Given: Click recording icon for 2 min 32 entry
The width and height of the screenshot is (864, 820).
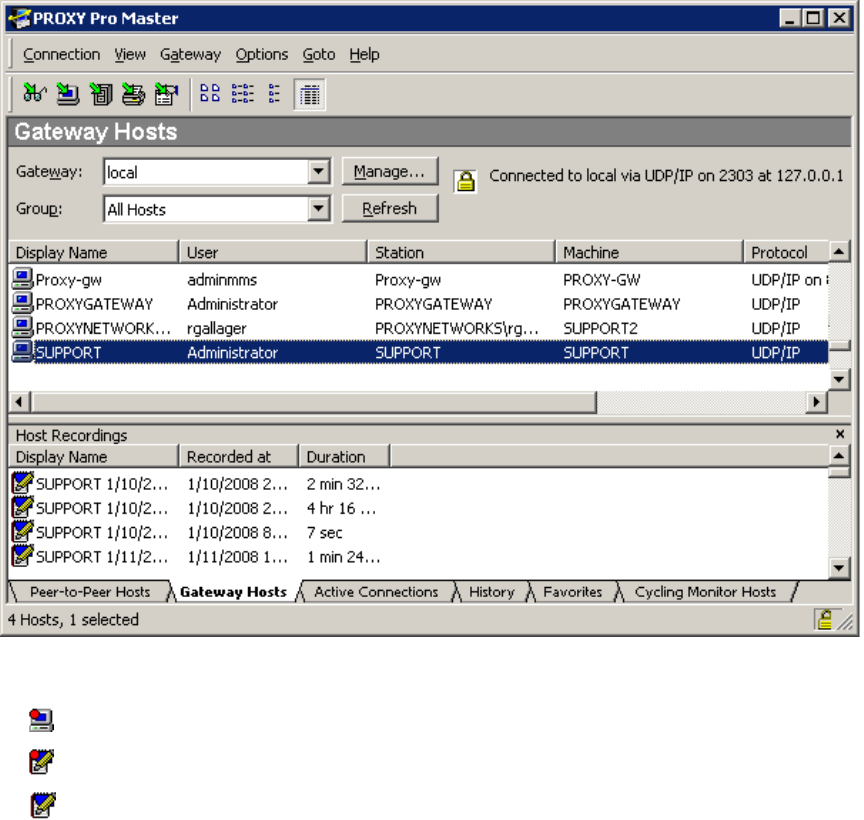Looking at the screenshot, I should tap(23, 483).
